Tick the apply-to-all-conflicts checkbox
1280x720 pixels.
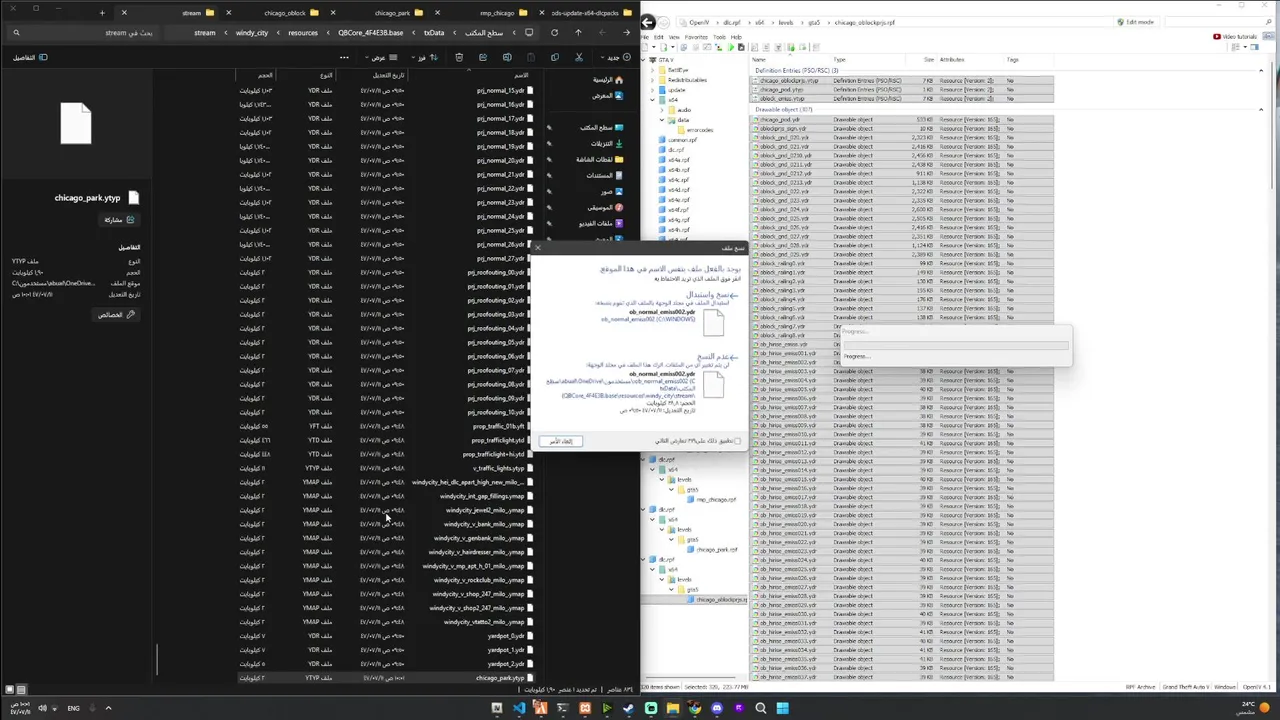pos(738,441)
